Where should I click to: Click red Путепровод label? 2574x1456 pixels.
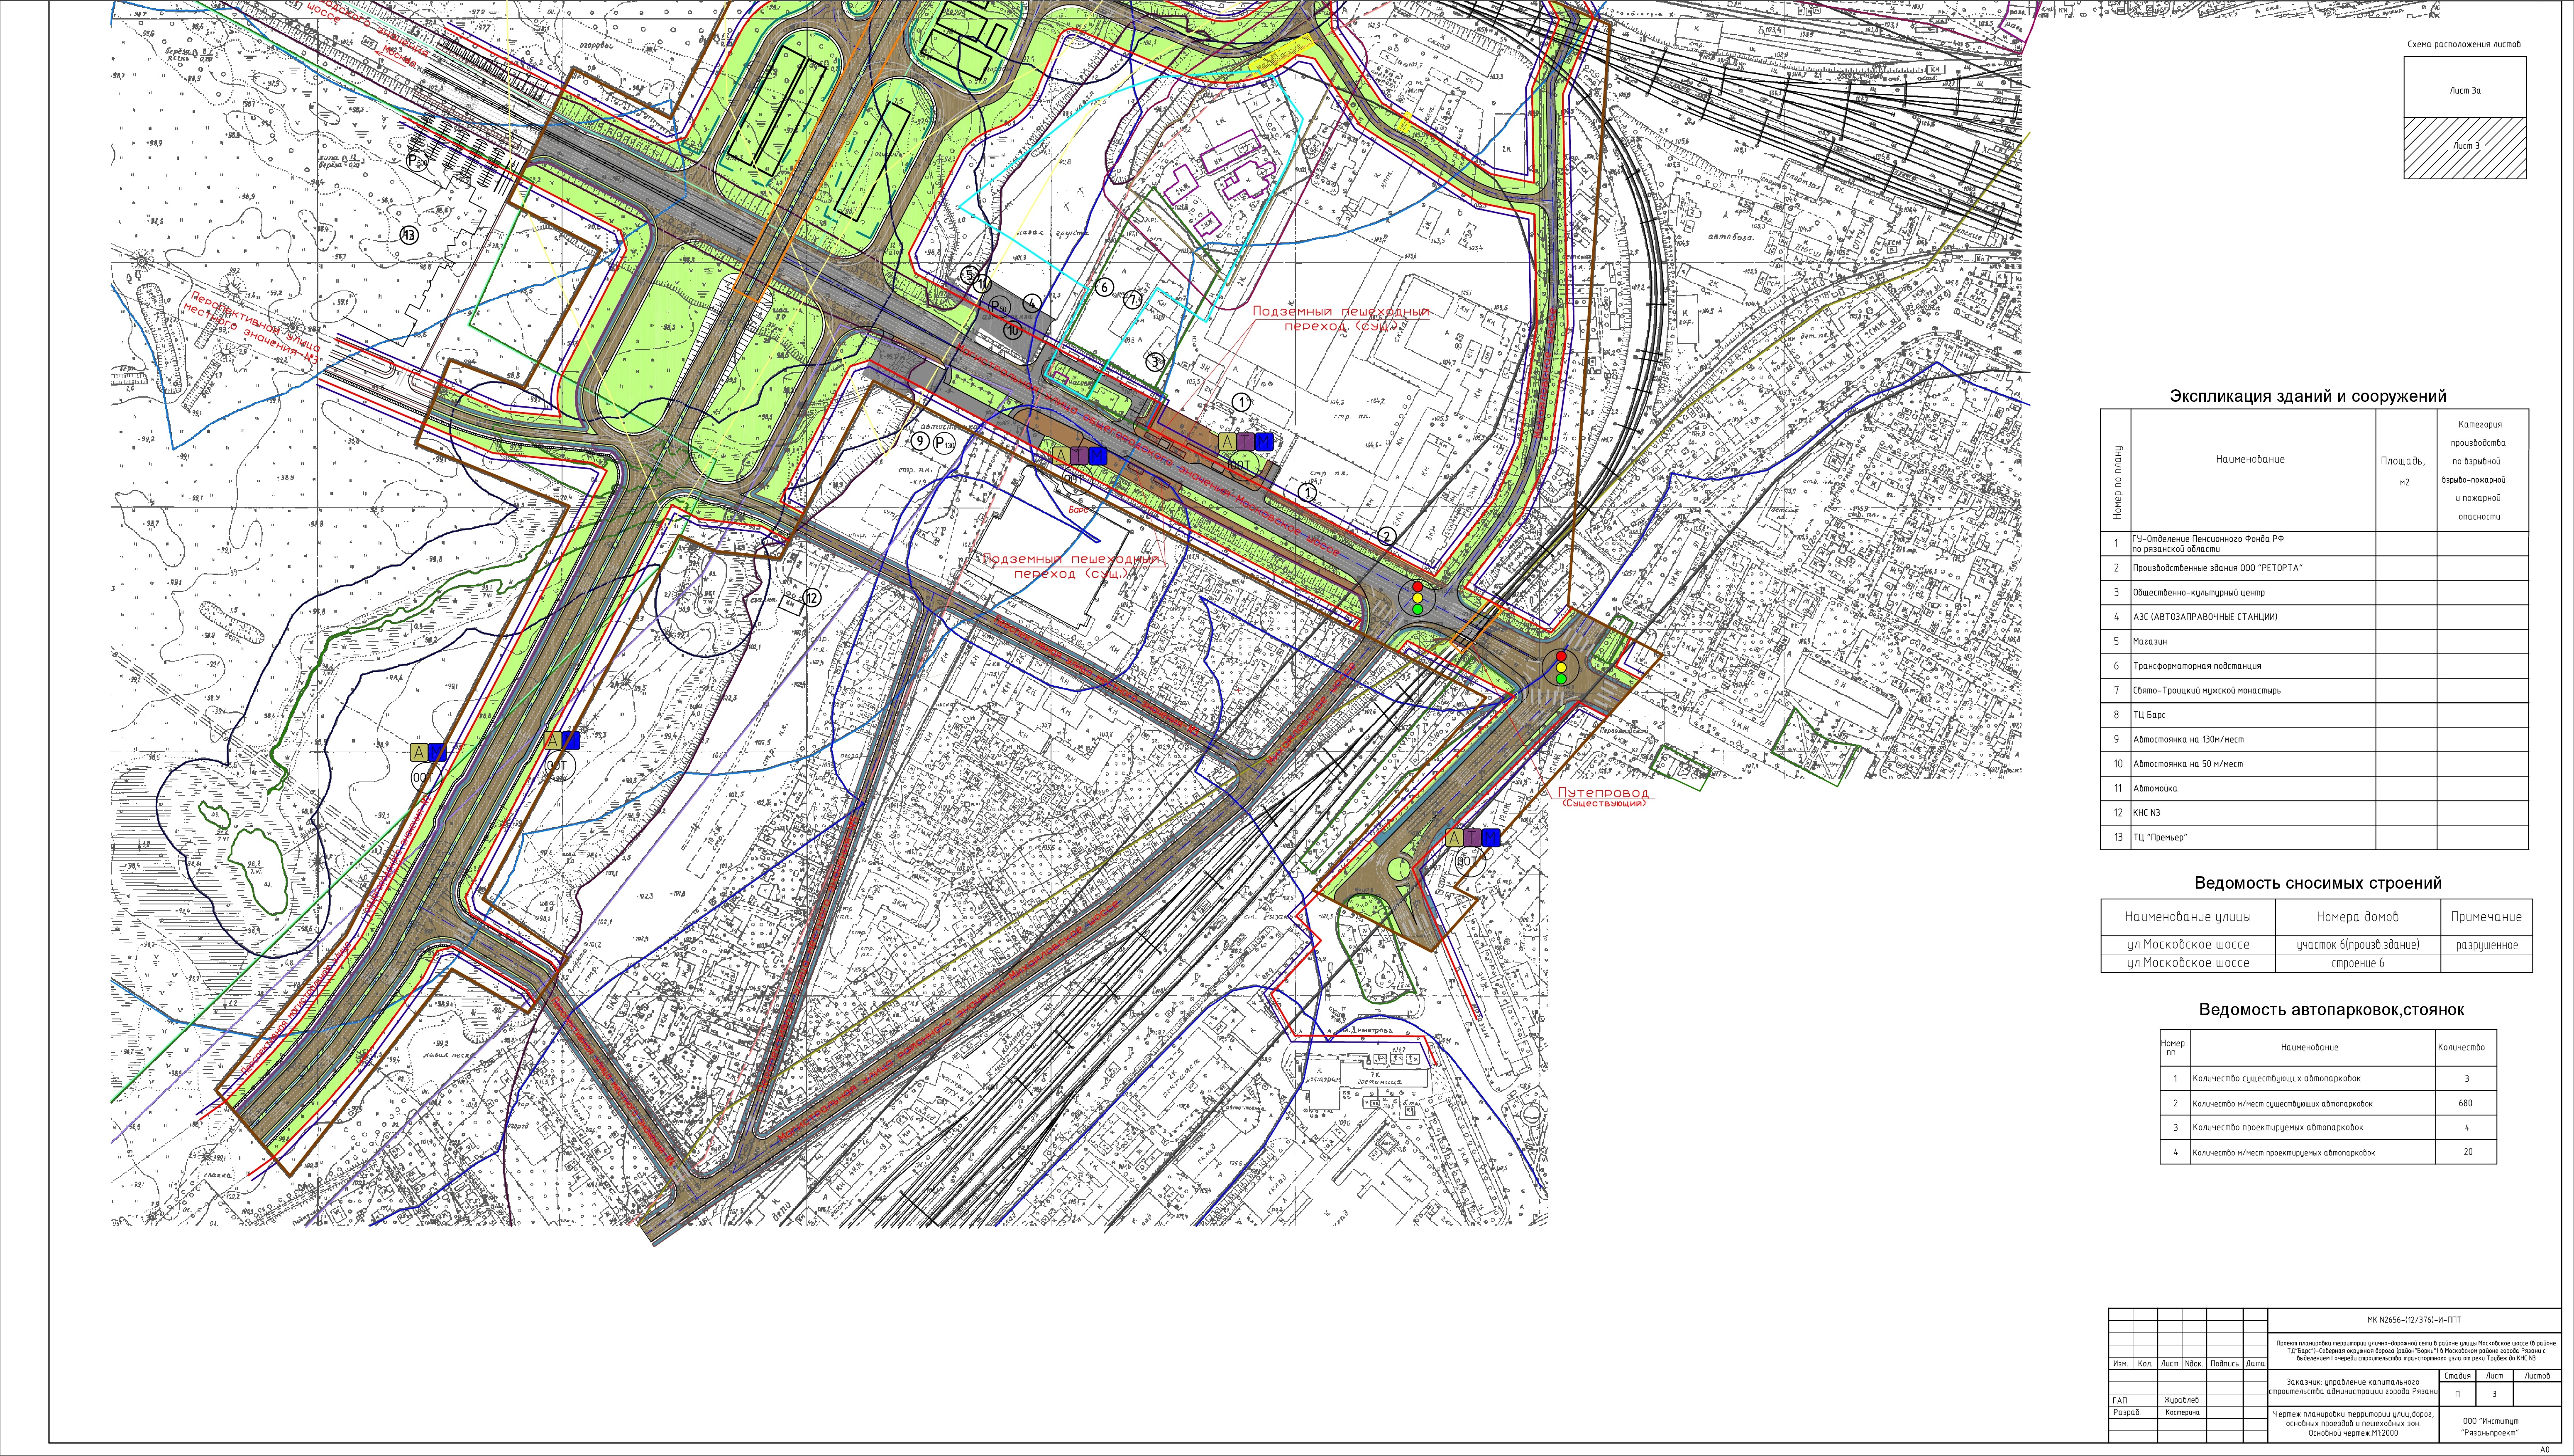pyautogui.click(x=1603, y=793)
